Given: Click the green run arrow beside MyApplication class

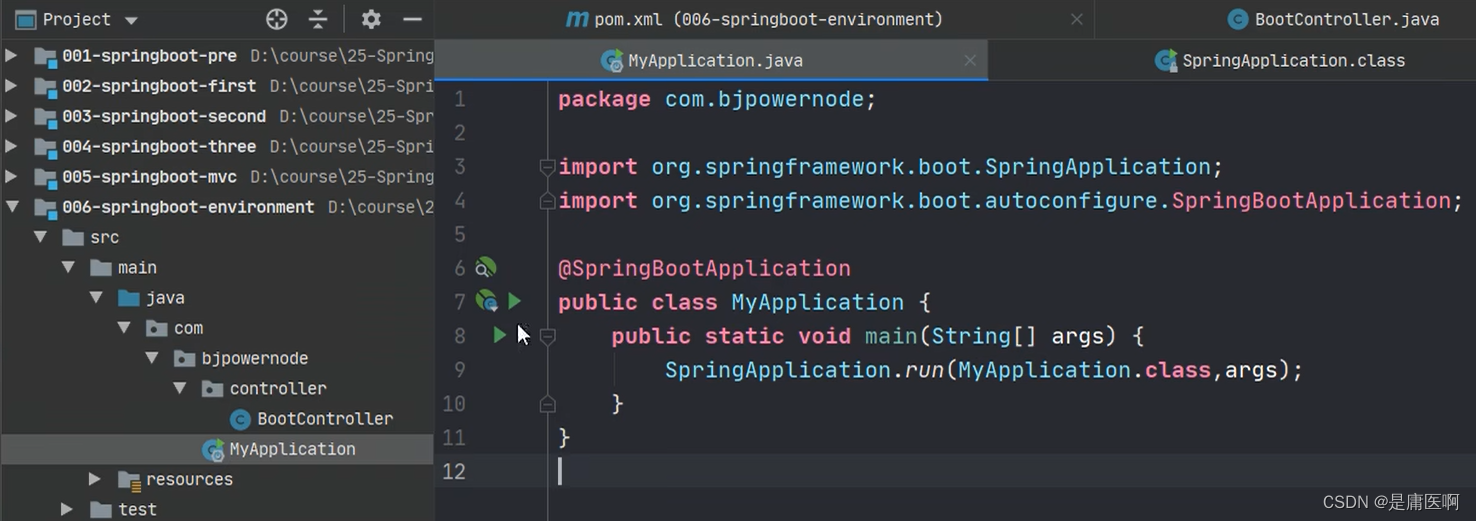Looking at the screenshot, I should pos(514,301).
